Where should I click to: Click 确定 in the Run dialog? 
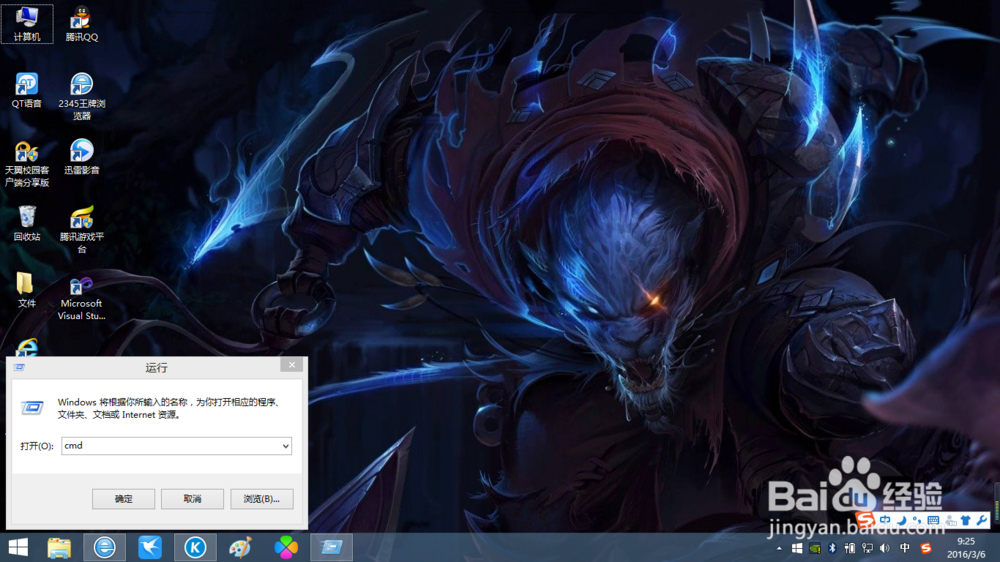coord(123,499)
